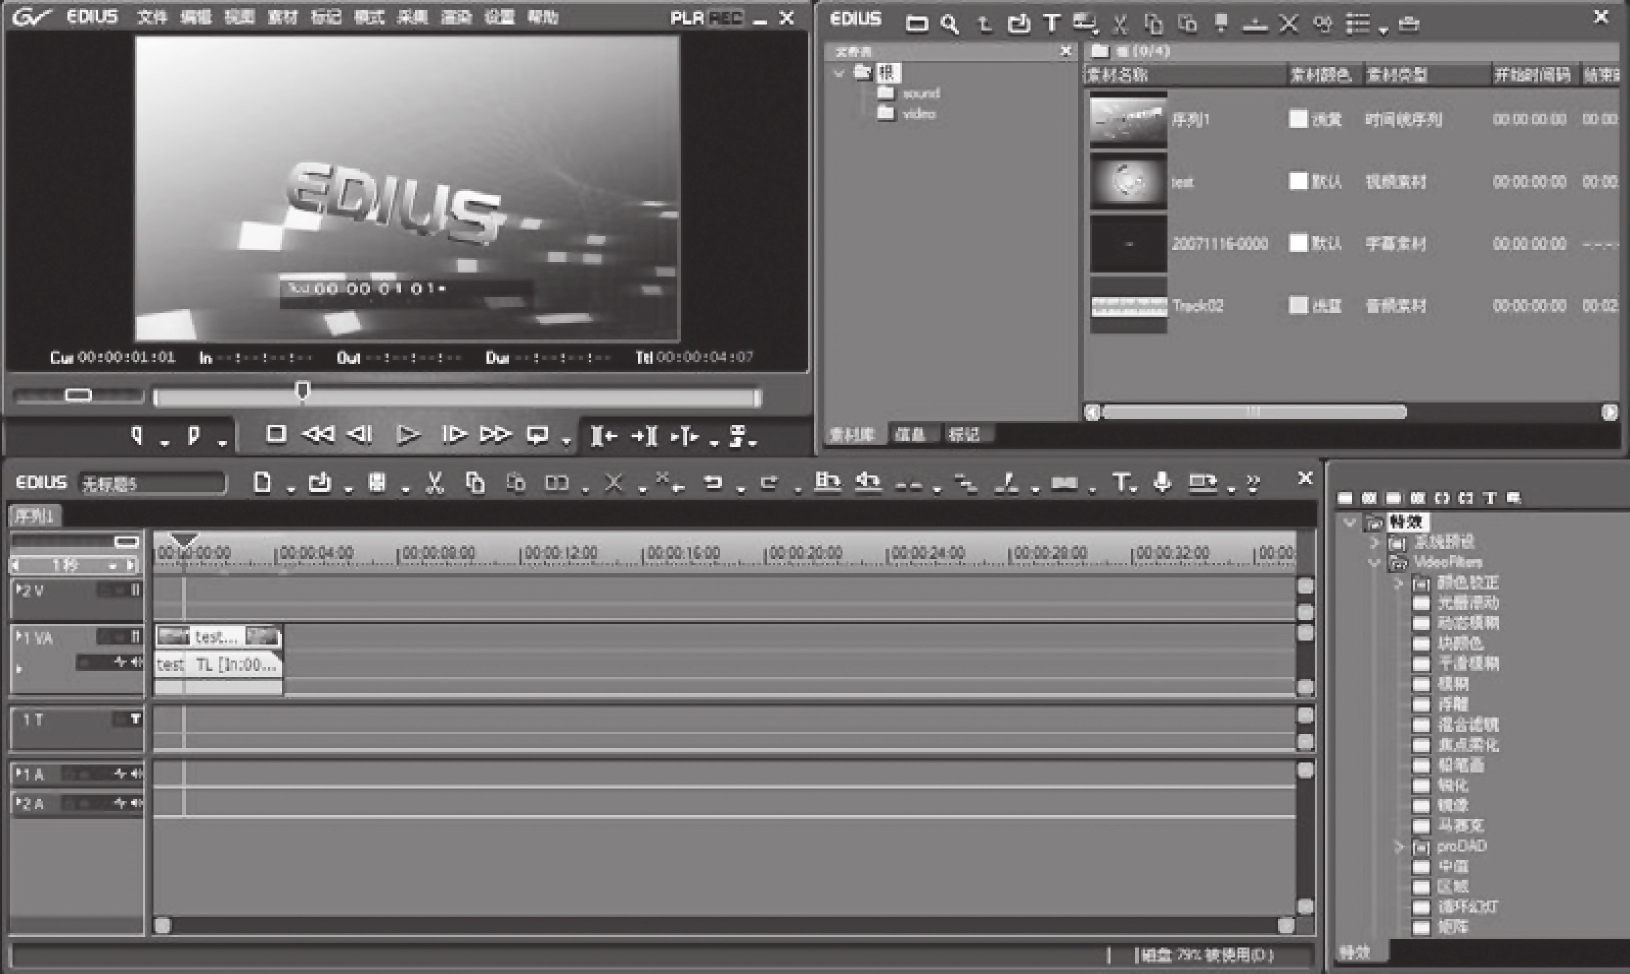Adjust the timeline scale slider above 1秒
The height and width of the screenshot is (974, 1630).
(126, 541)
